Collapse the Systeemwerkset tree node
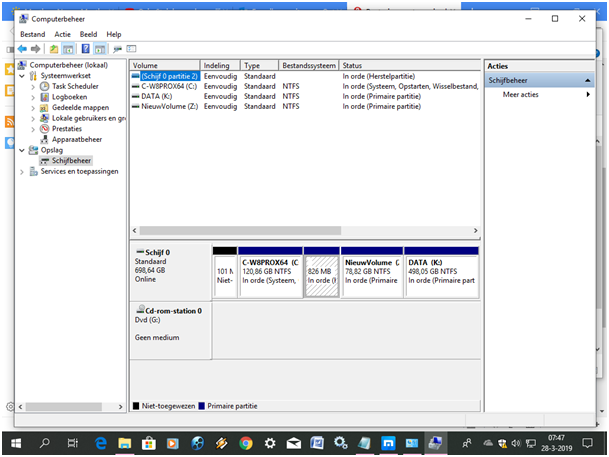Image resolution: width=609 pixels, height=457 pixels. [23, 75]
